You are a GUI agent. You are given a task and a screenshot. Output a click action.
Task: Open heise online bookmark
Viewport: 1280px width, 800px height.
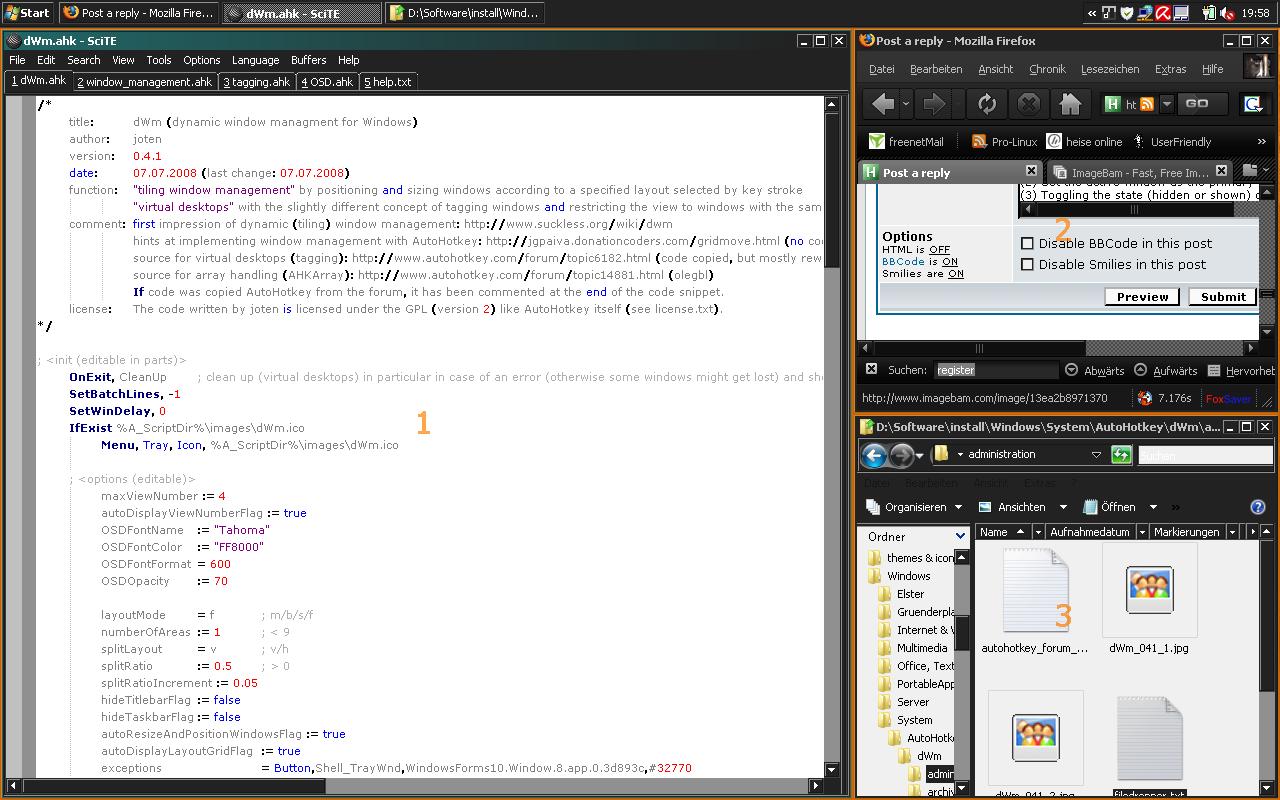coord(1085,142)
